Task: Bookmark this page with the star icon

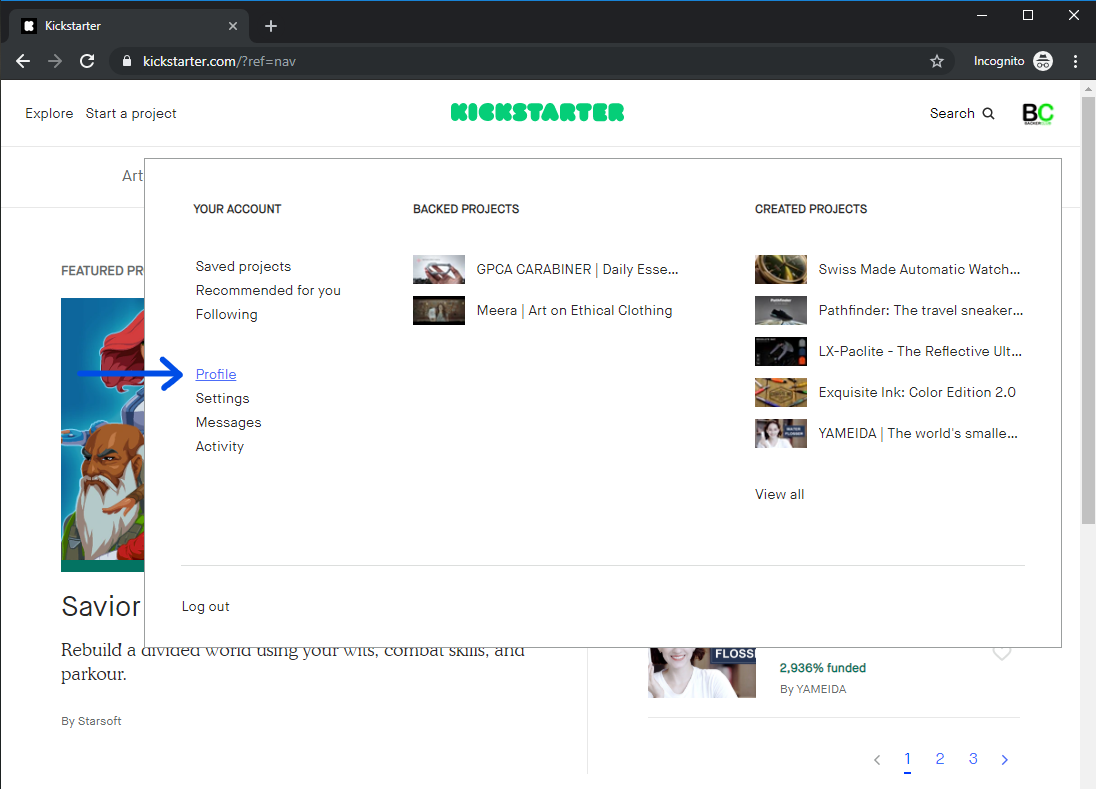Action: [x=937, y=61]
